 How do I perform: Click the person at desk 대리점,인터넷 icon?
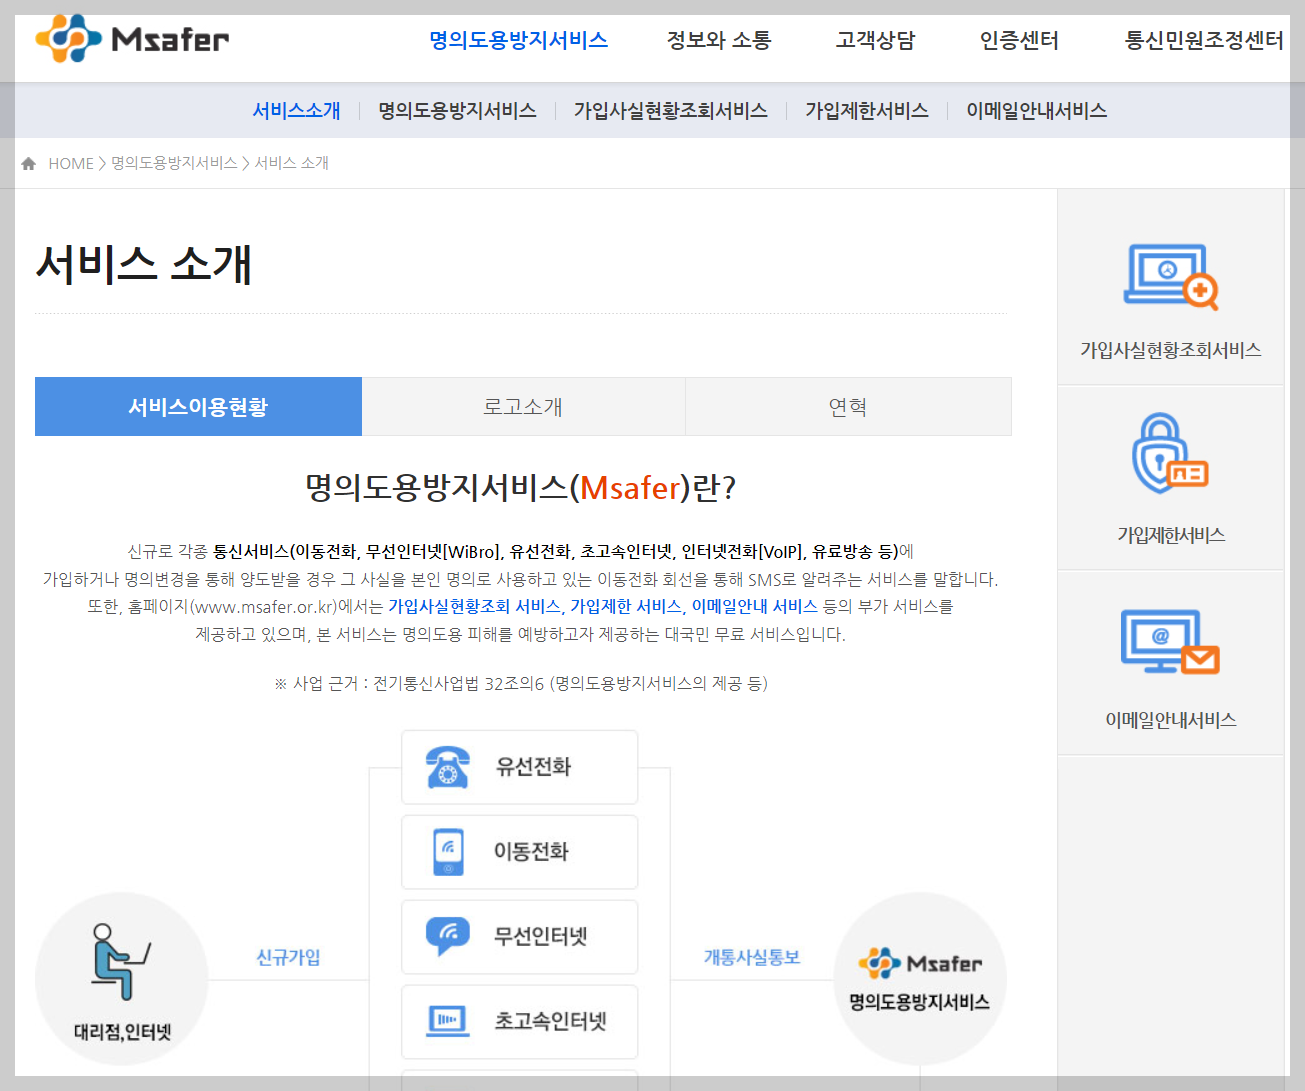click(120, 961)
